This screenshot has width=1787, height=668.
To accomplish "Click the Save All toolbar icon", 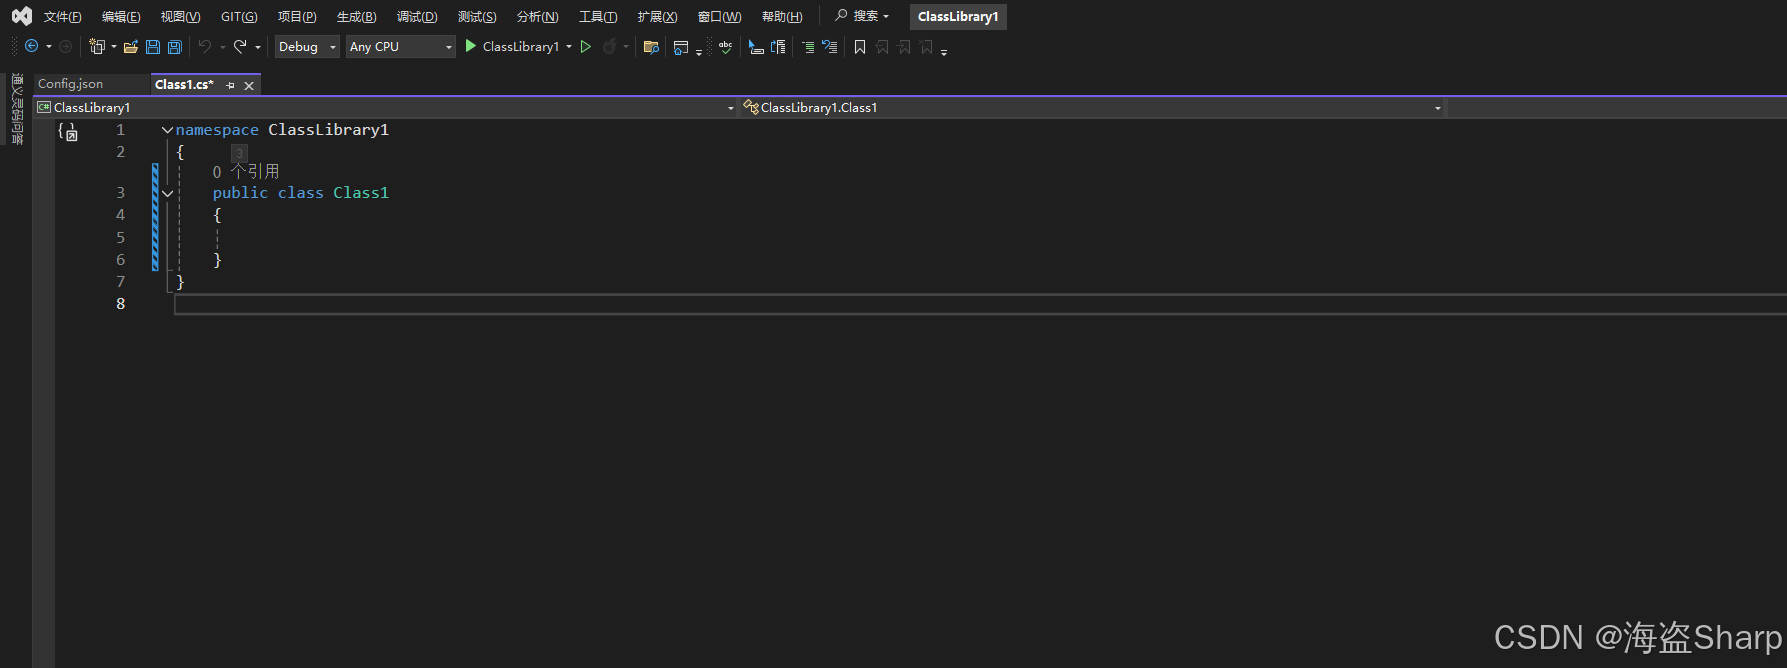I will (175, 47).
